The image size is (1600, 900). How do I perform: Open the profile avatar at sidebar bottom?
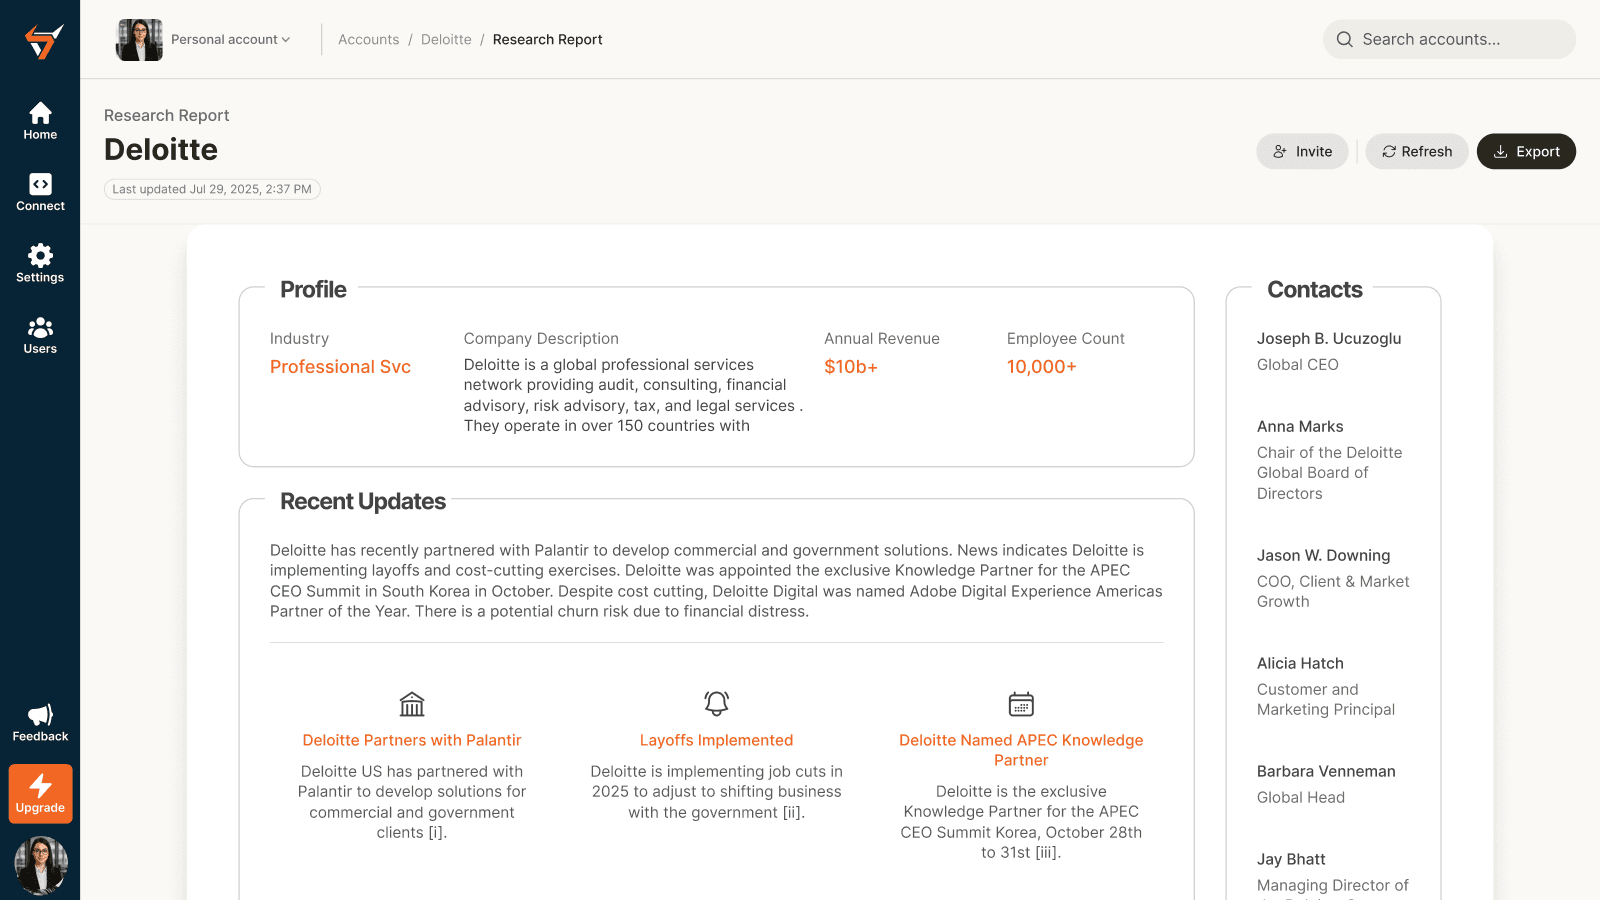click(x=40, y=866)
